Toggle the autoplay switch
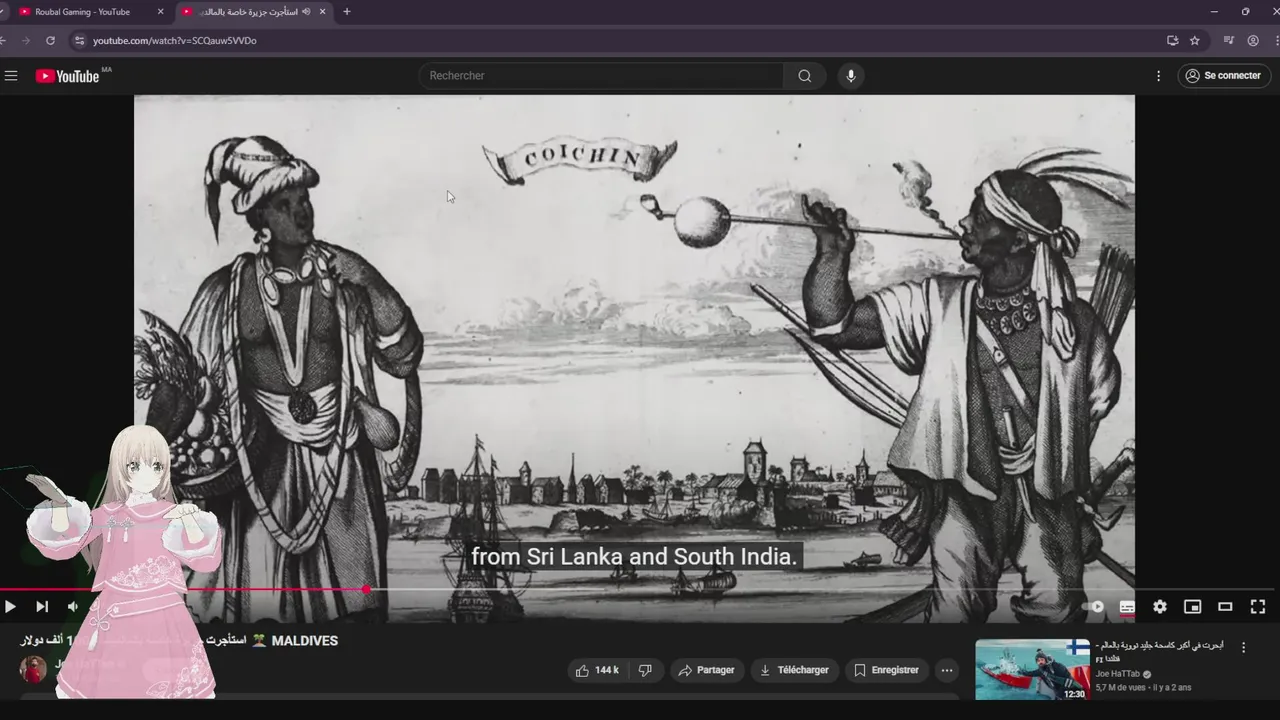1280x720 pixels. tap(1094, 607)
